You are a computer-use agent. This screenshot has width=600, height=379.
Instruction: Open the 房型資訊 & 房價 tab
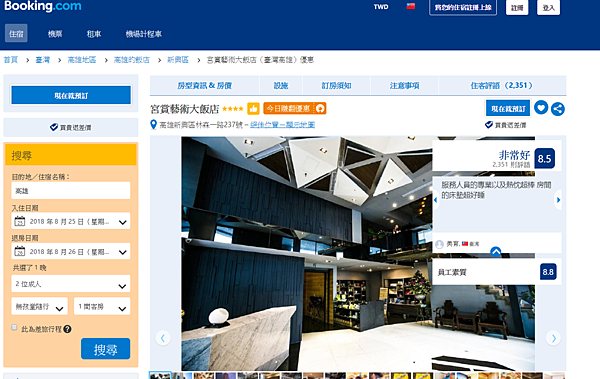click(204, 85)
